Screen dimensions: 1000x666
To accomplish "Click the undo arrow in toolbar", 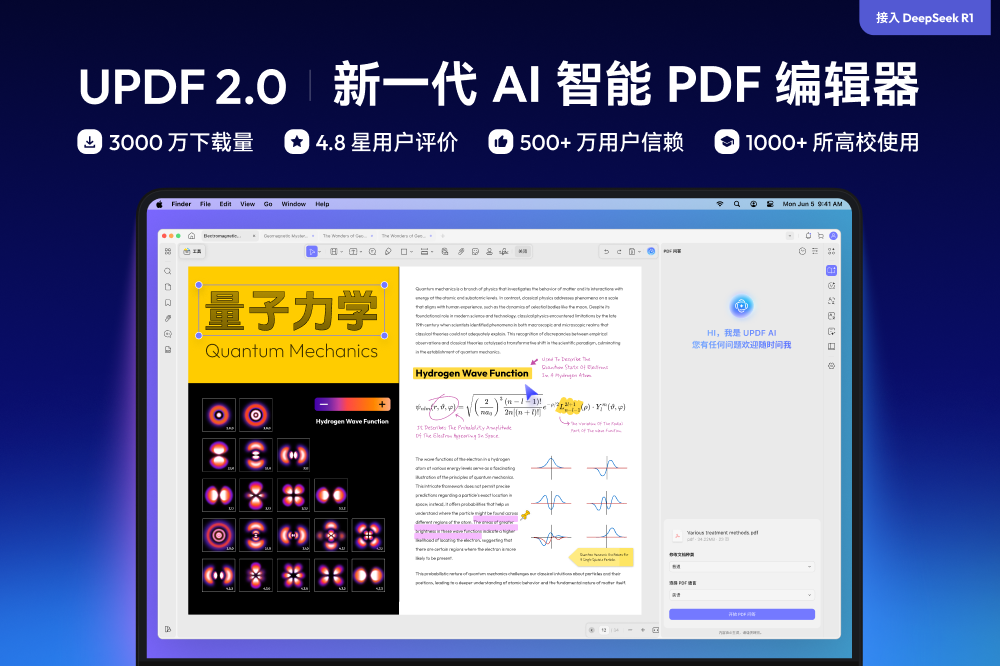I will [607, 251].
